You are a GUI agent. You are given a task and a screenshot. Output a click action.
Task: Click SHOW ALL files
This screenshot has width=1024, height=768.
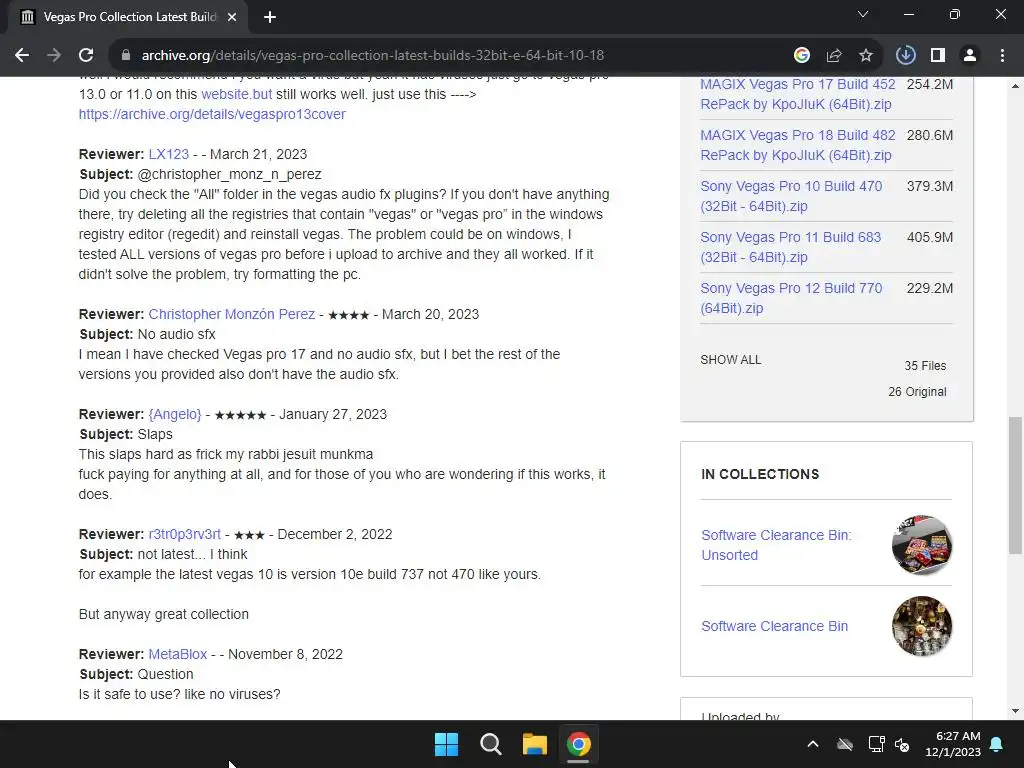pos(730,360)
